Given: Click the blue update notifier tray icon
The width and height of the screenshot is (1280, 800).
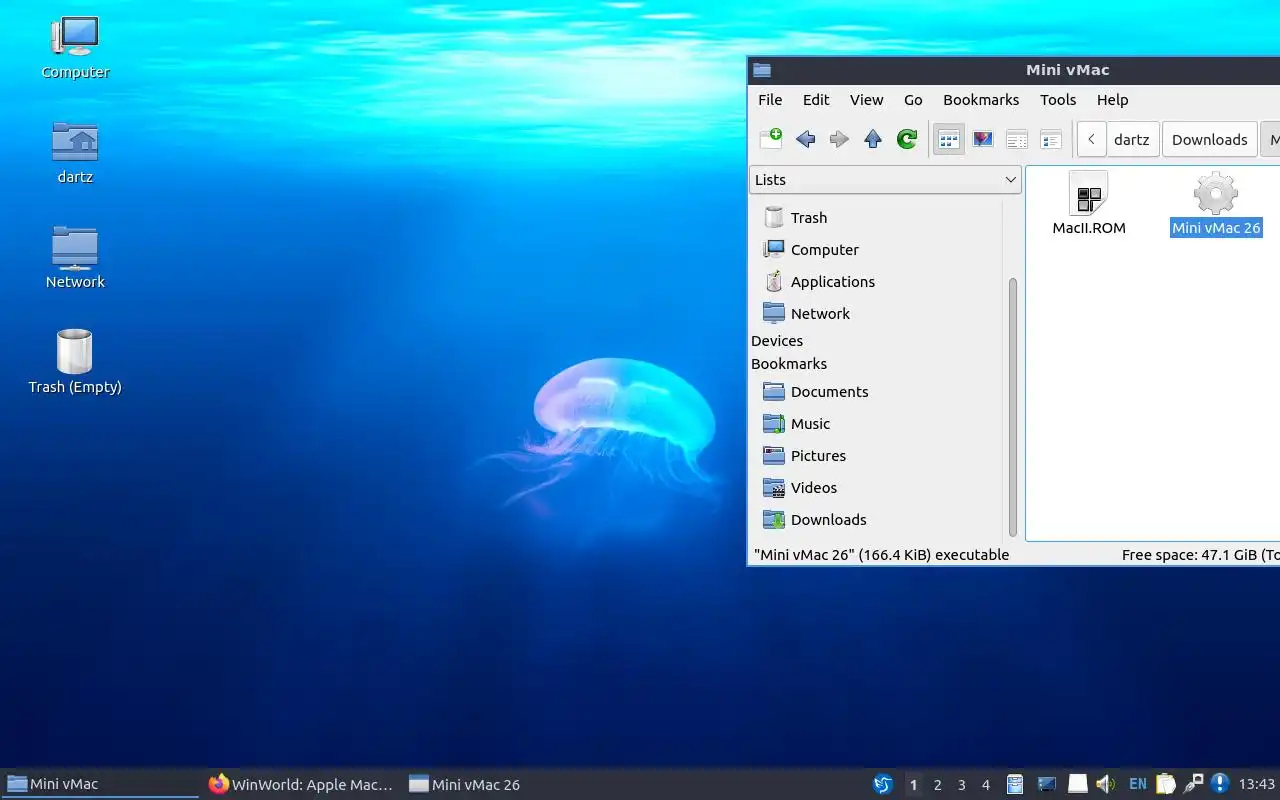Looking at the screenshot, I should pos(1220,783).
